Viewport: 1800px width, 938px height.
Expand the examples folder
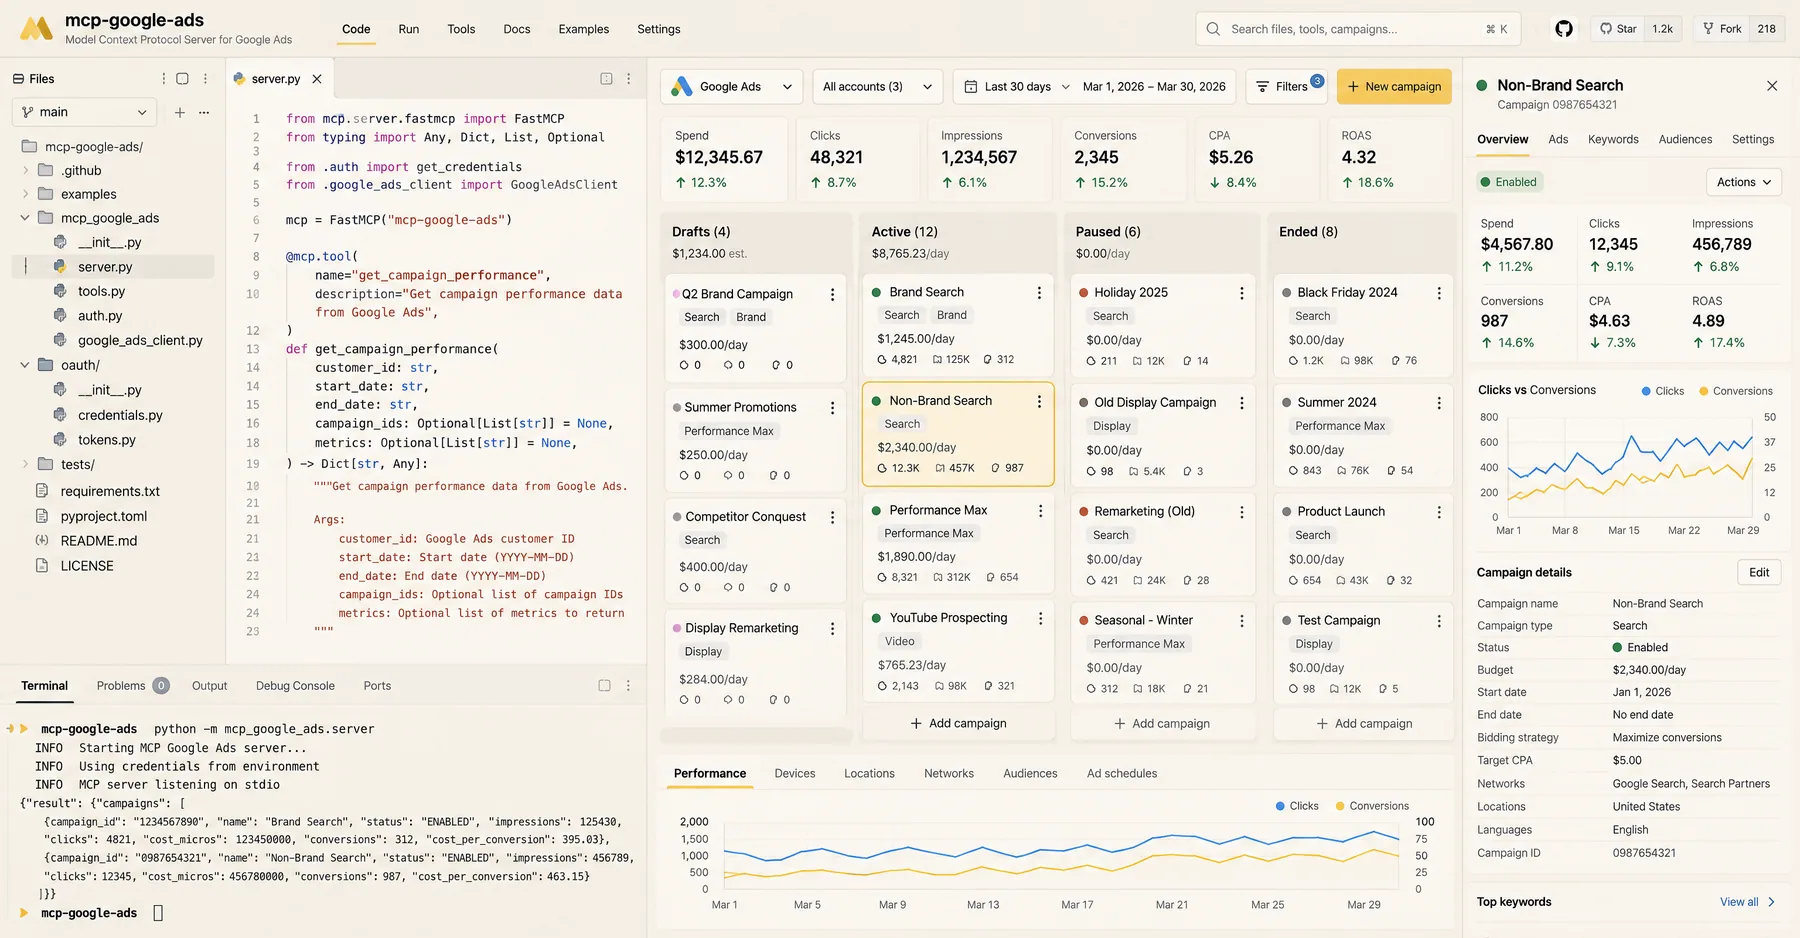(26, 194)
